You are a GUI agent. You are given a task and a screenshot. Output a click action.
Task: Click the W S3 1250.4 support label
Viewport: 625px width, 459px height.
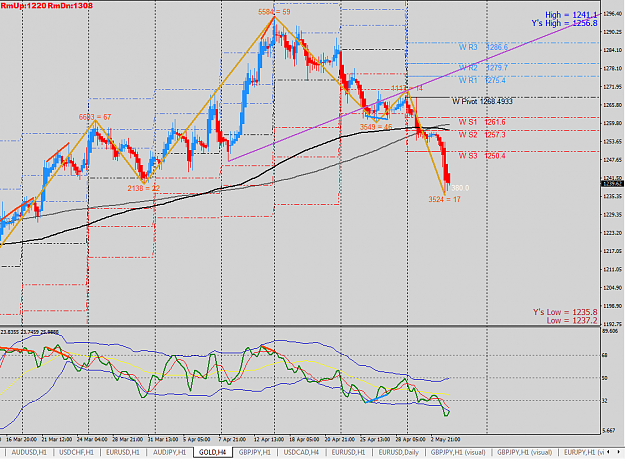[482, 156]
